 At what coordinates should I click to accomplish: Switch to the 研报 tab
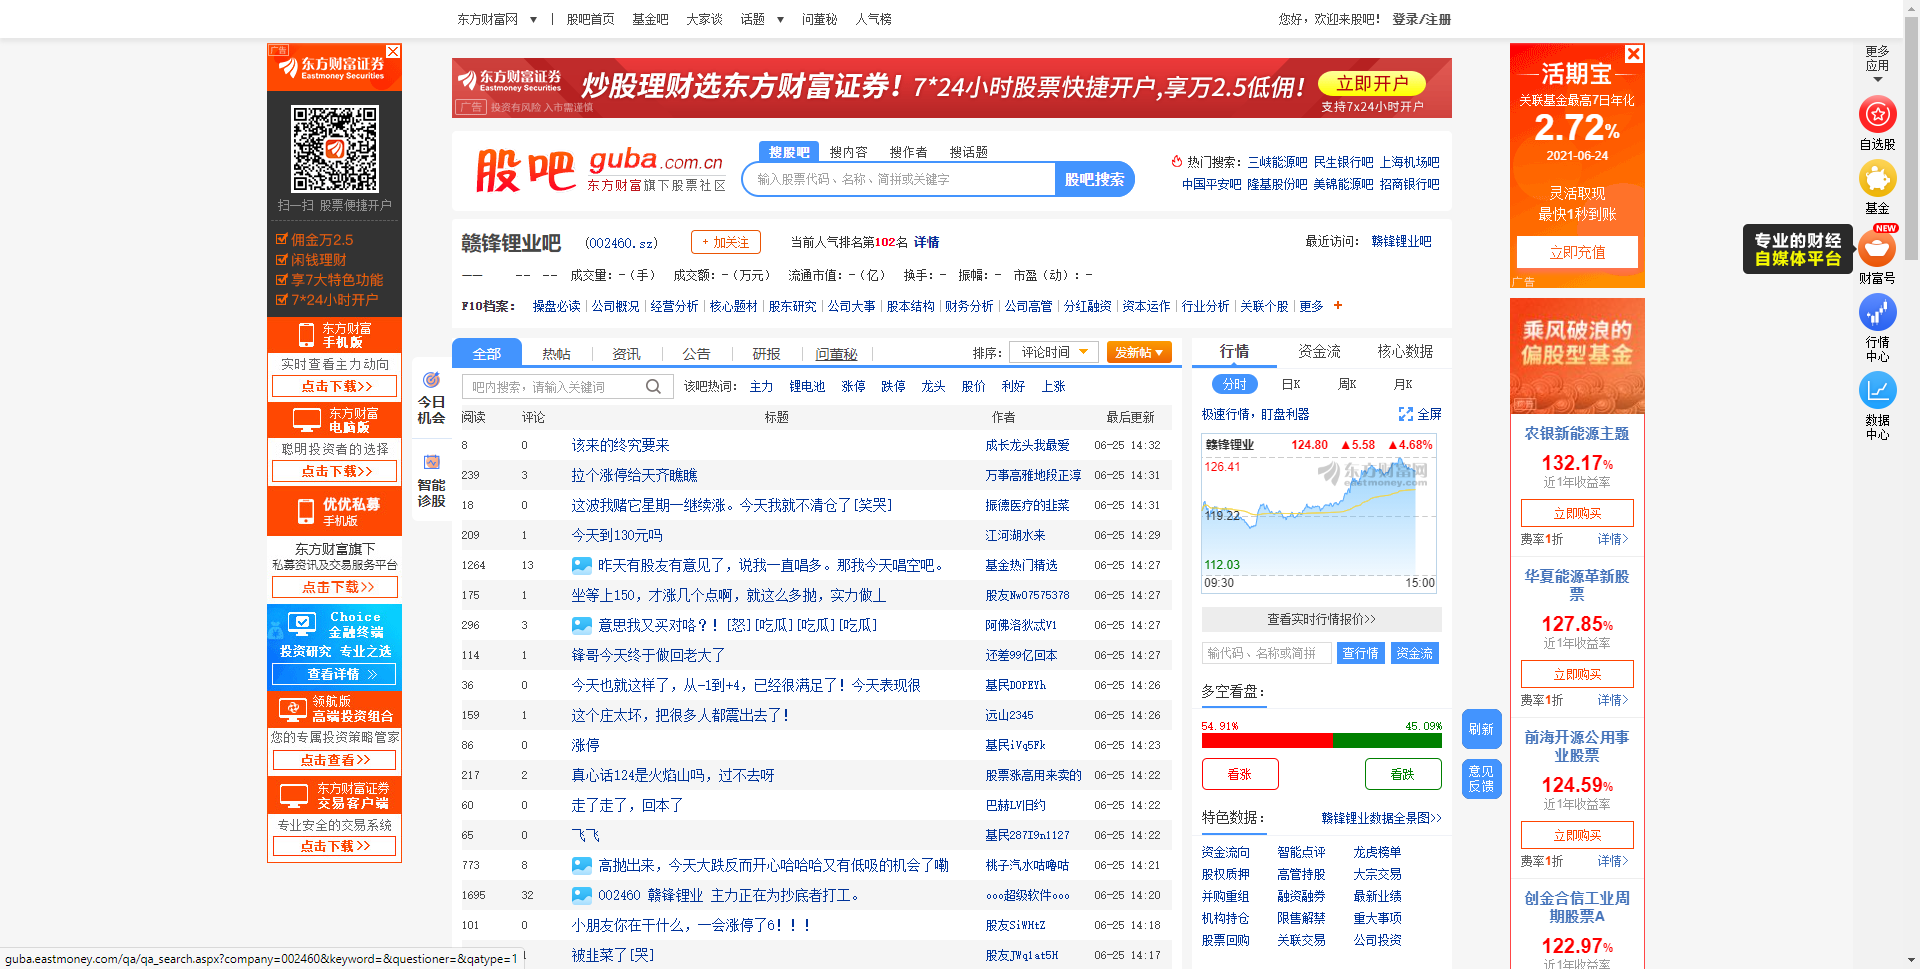tap(766, 354)
